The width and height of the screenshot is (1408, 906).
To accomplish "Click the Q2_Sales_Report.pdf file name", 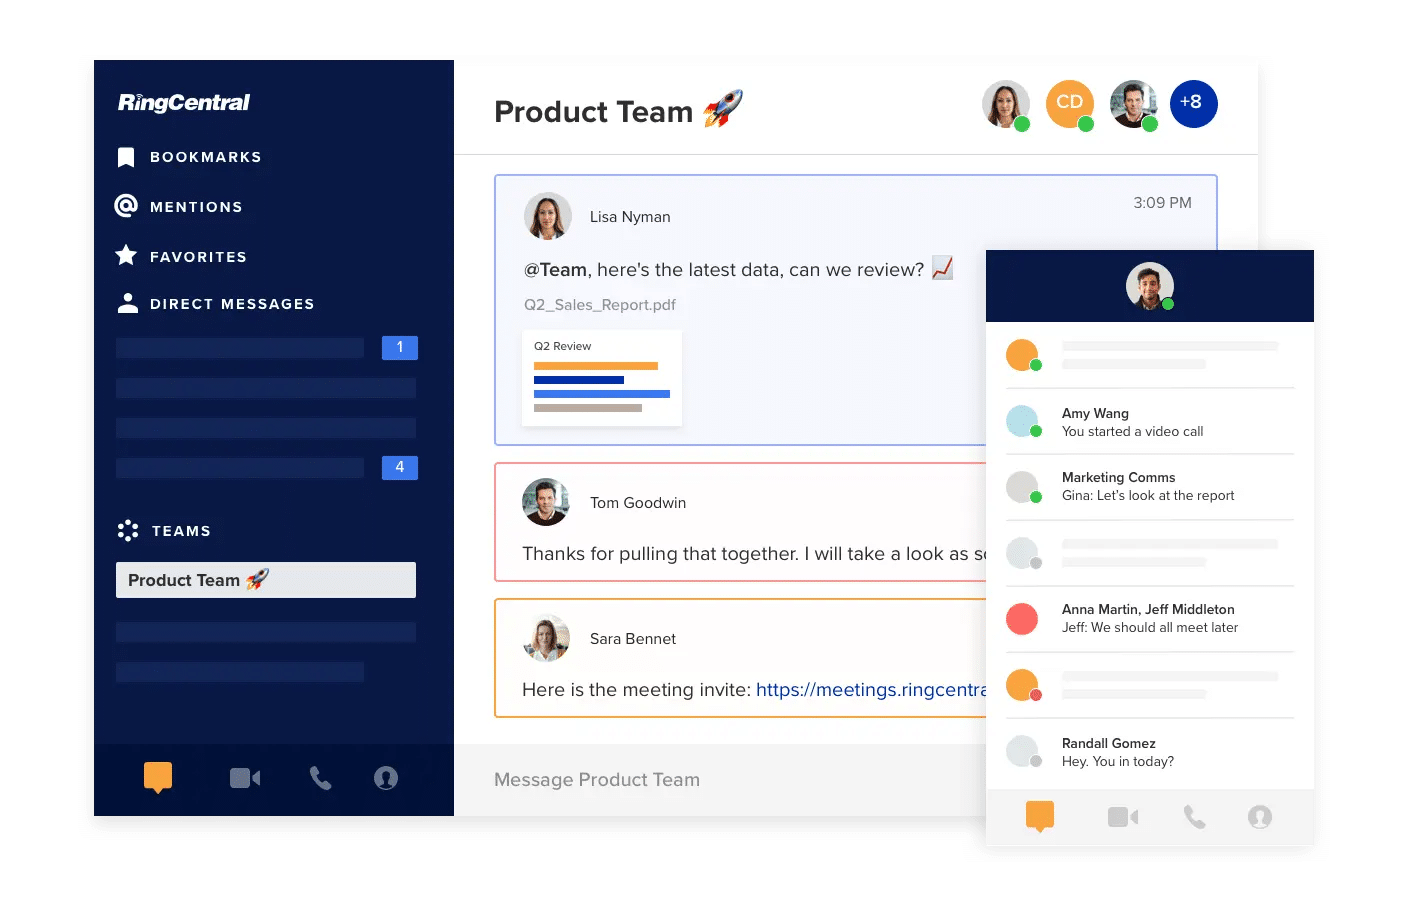I will point(600,305).
